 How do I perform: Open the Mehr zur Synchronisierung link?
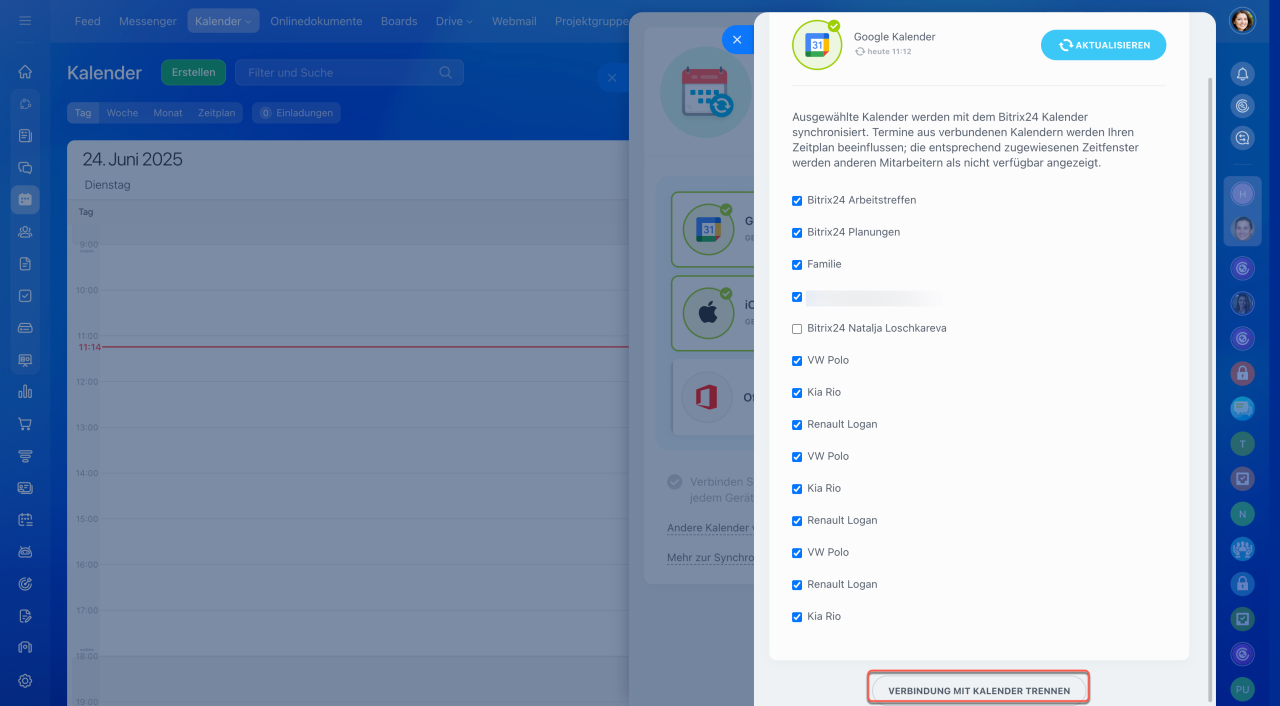coord(710,558)
